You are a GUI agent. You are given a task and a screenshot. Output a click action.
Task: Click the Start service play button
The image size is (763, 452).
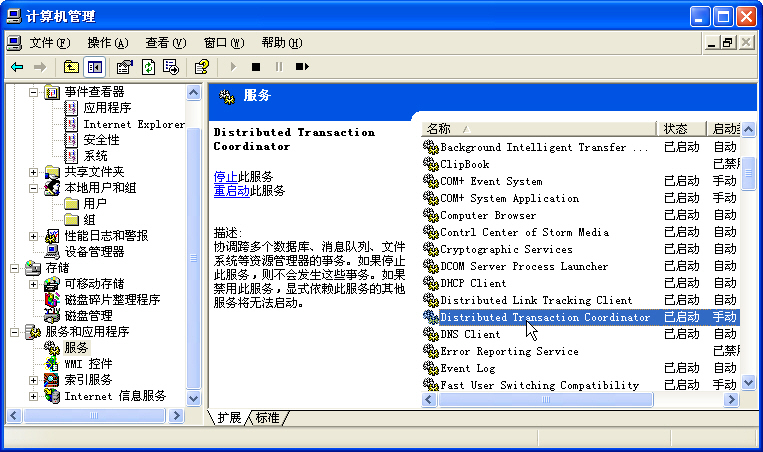coord(233,67)
